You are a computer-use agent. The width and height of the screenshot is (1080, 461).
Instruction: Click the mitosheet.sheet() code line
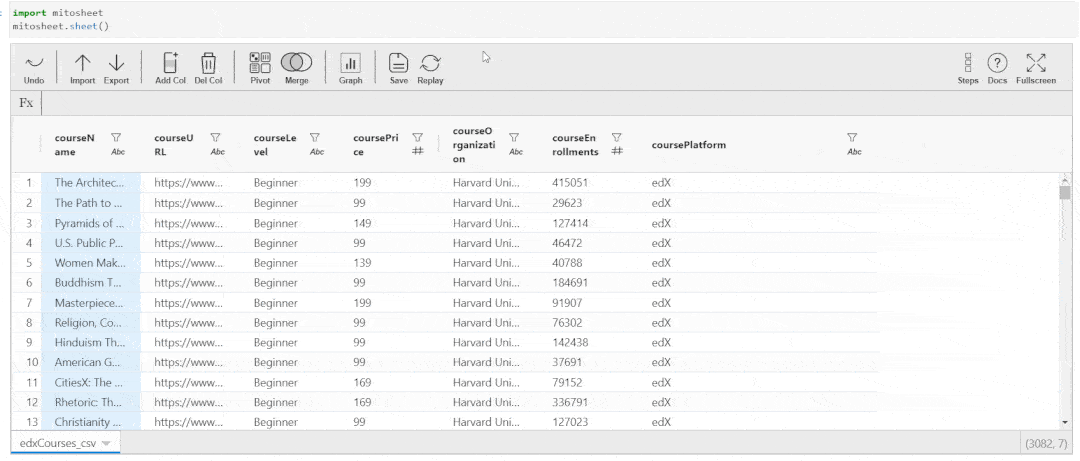pos(61,25)
